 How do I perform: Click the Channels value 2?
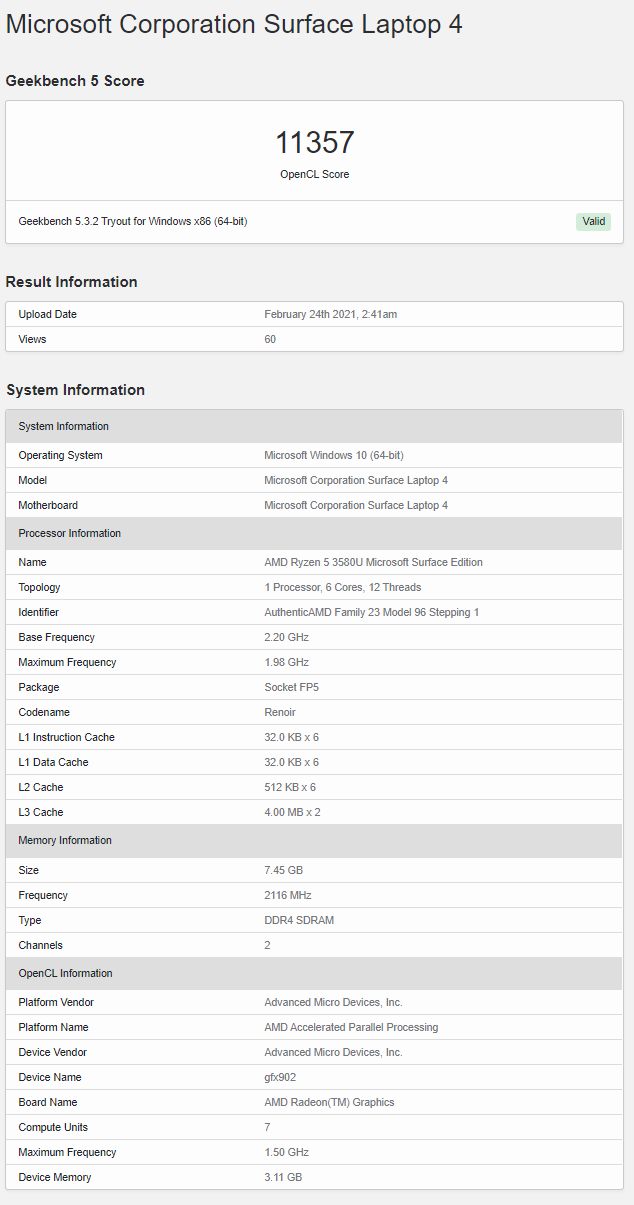pyautogui.click(x=268, y=945)
